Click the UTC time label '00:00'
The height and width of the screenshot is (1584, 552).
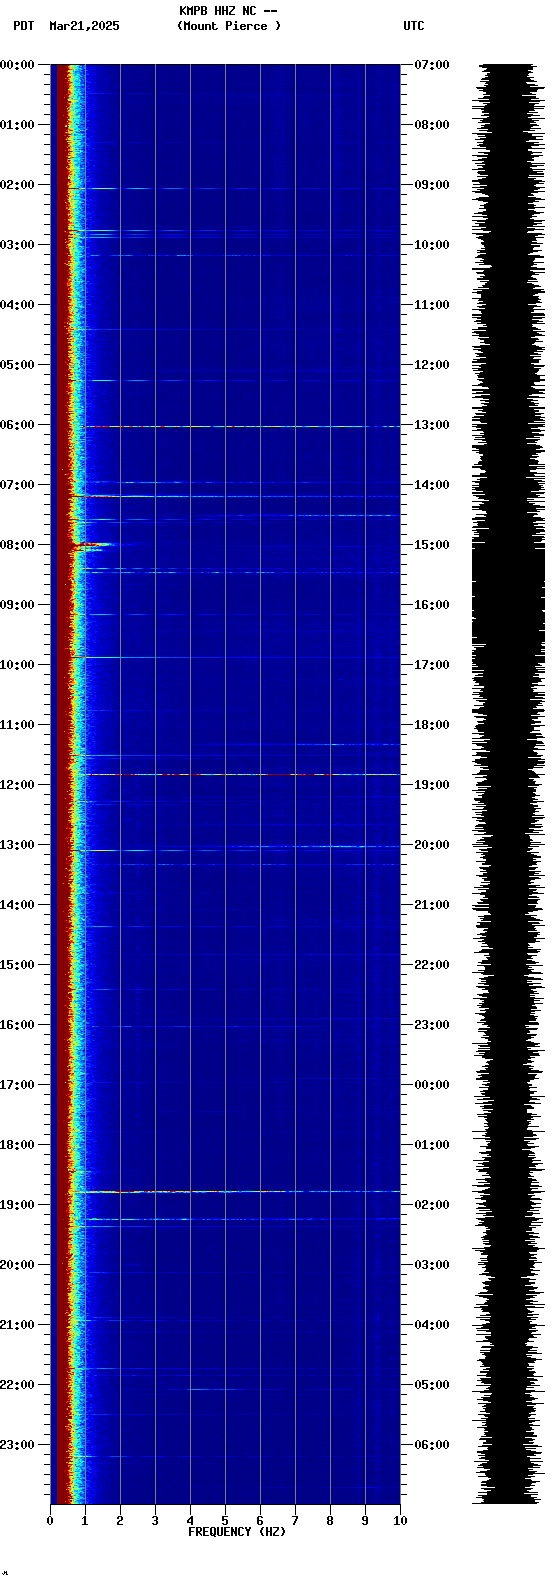[432, 1085]
